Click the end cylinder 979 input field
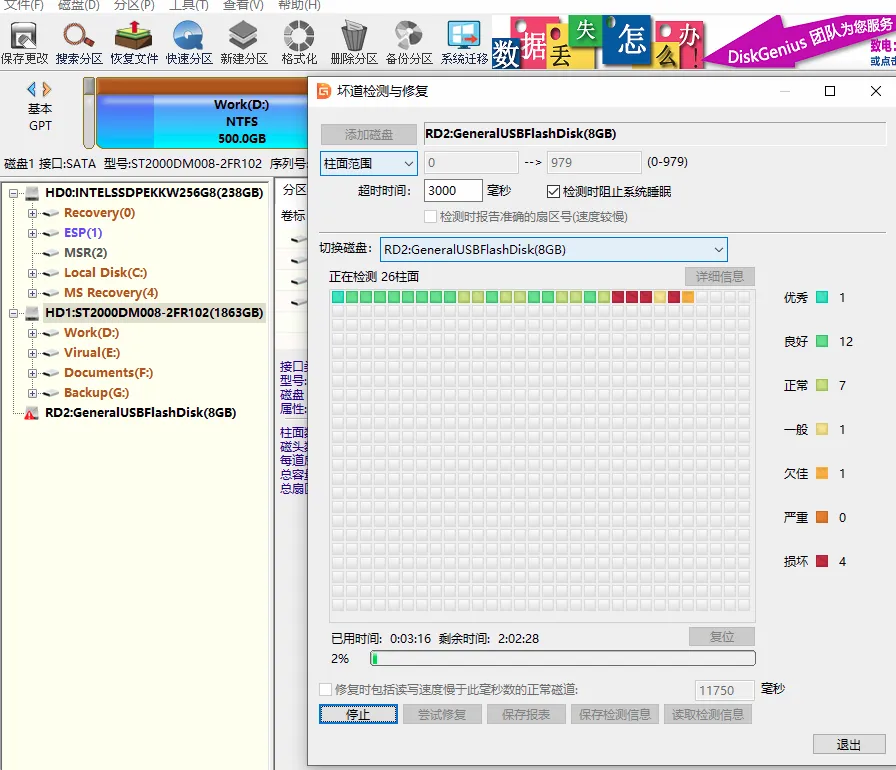This screenshot has width=896, height=770. [594, 163]
